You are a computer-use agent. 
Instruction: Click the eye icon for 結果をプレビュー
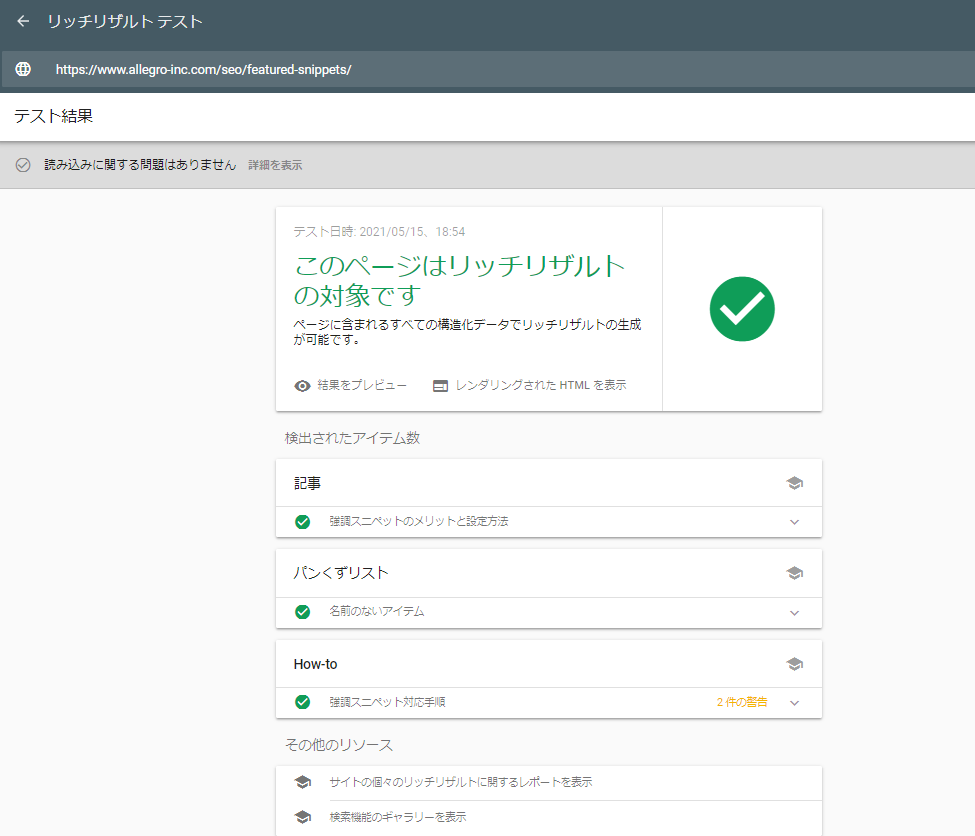302,386
